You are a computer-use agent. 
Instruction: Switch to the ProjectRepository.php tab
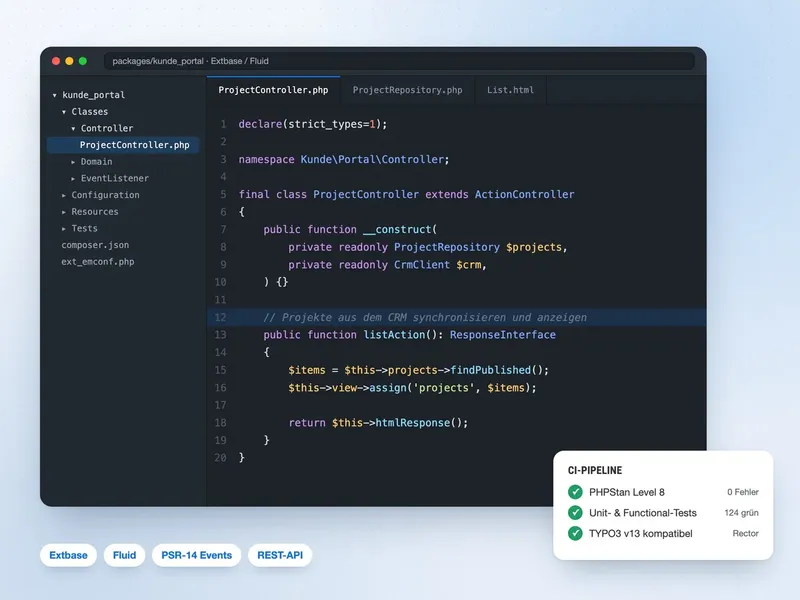(407, 90)
